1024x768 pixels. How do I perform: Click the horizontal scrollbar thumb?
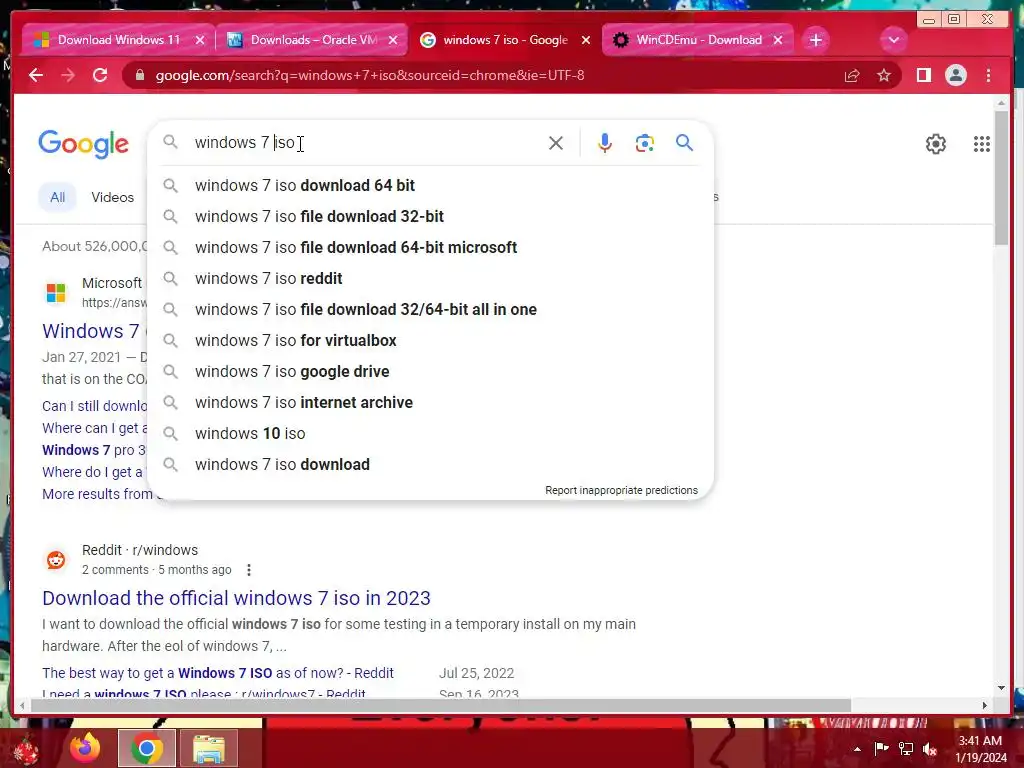(x=441, y=706)
